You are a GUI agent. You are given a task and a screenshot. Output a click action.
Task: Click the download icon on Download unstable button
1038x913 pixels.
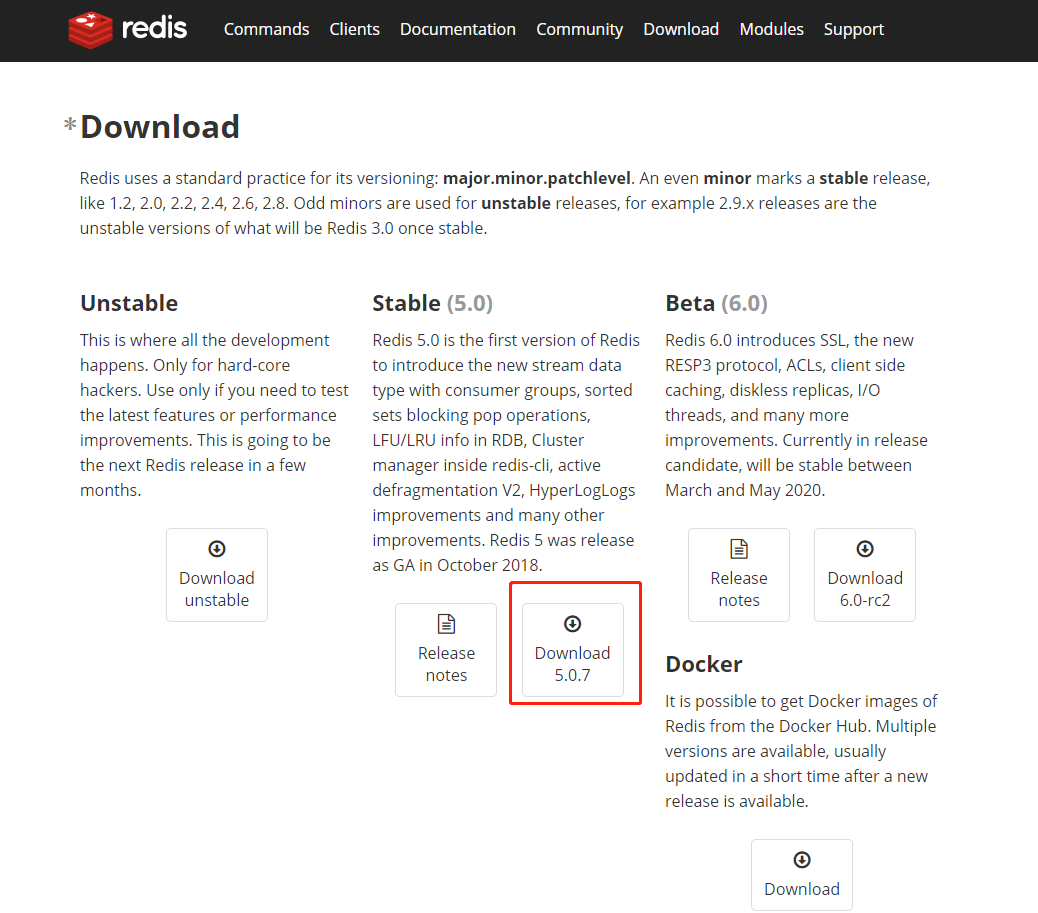[217, 548]
